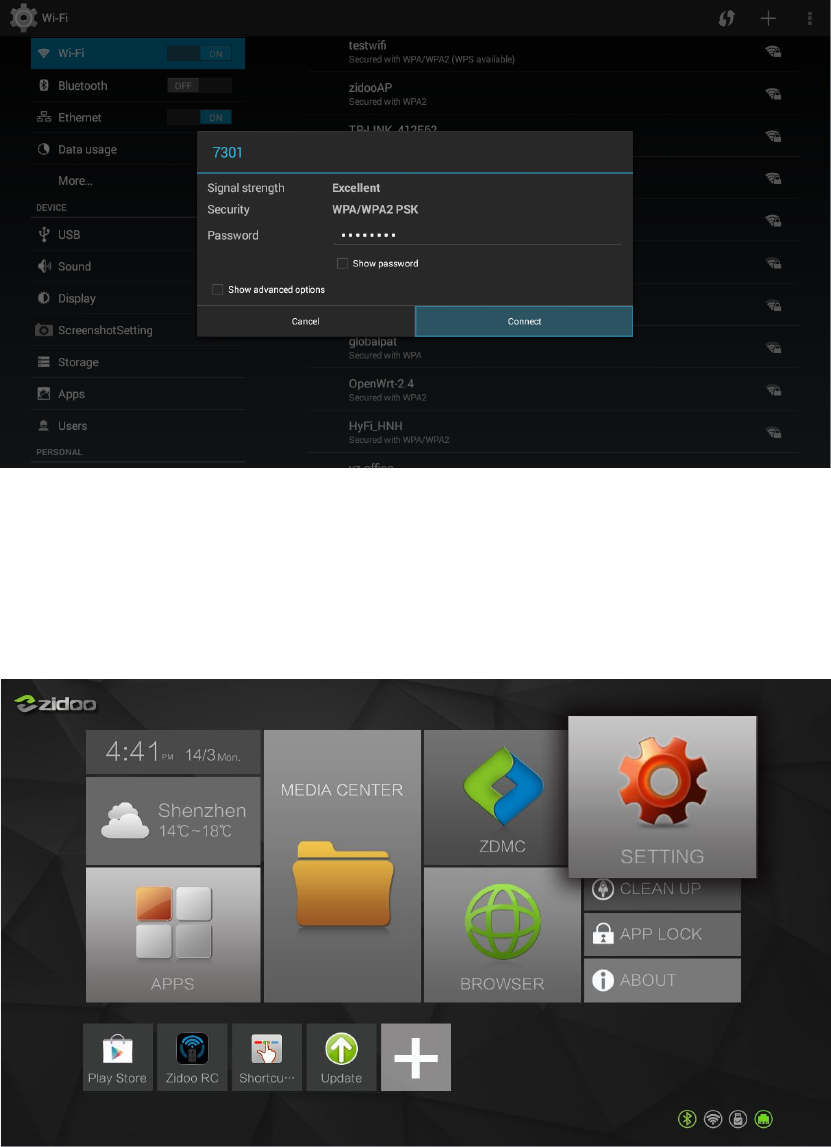Open Apps settings

pos(138,394)
